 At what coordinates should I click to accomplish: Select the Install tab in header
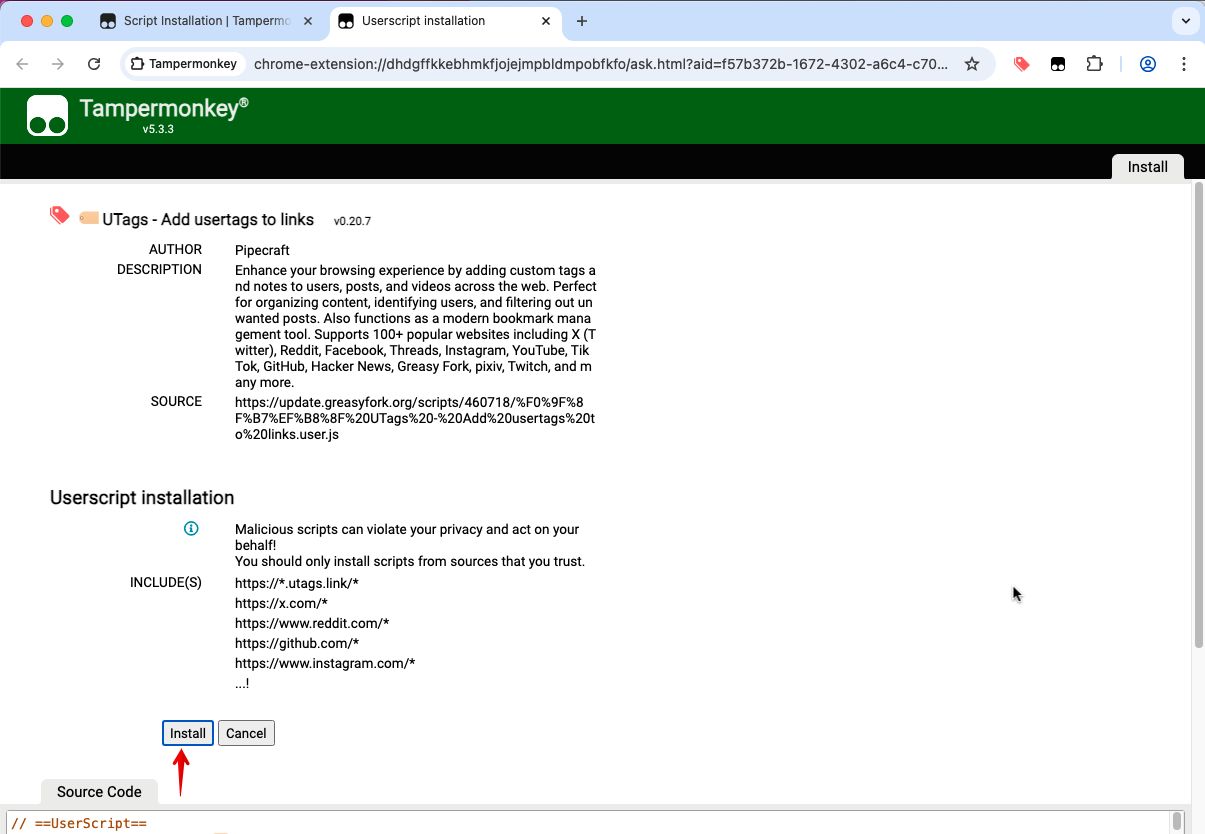tap(1147, 167)
